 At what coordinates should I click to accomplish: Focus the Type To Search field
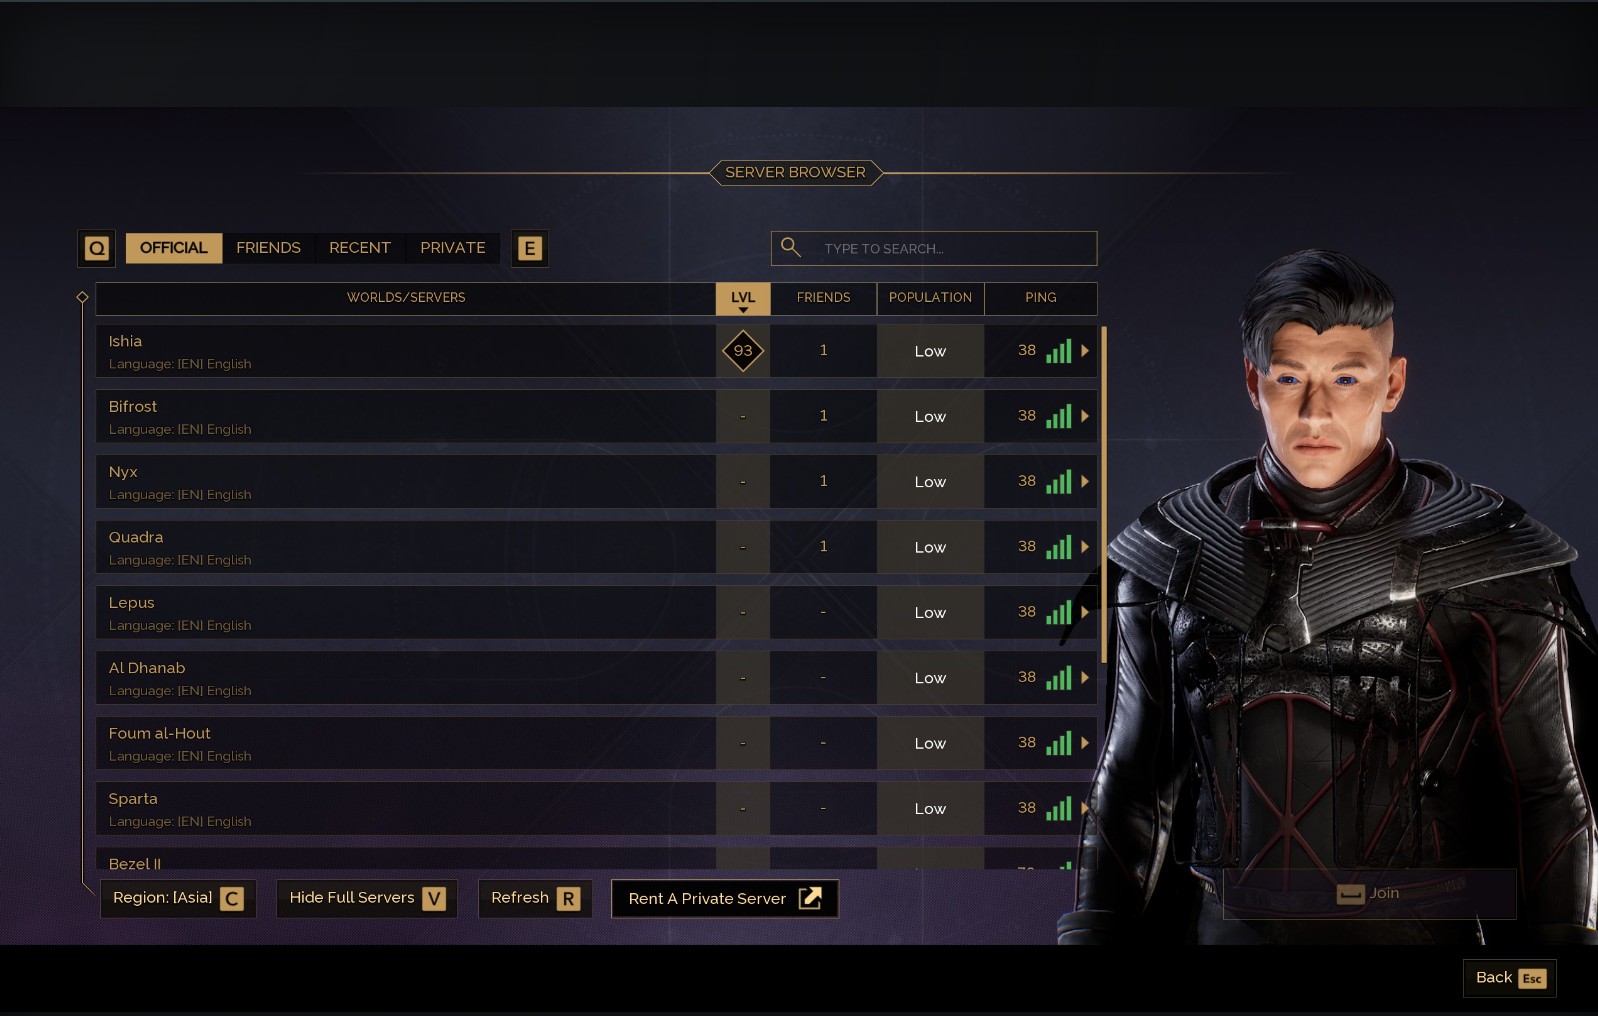click(x=934, y=248)
